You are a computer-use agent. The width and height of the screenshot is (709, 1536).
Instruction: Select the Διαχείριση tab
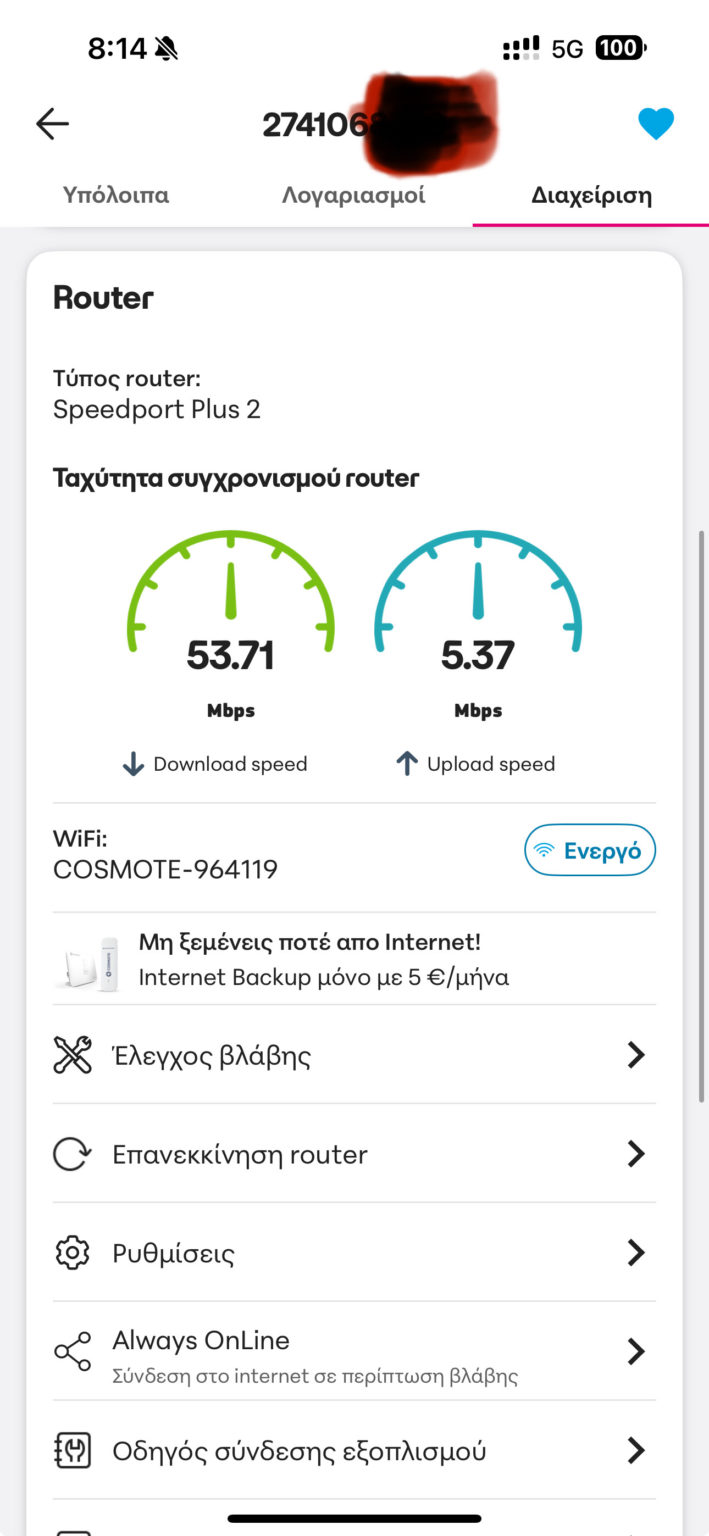[x=591, y=195]
